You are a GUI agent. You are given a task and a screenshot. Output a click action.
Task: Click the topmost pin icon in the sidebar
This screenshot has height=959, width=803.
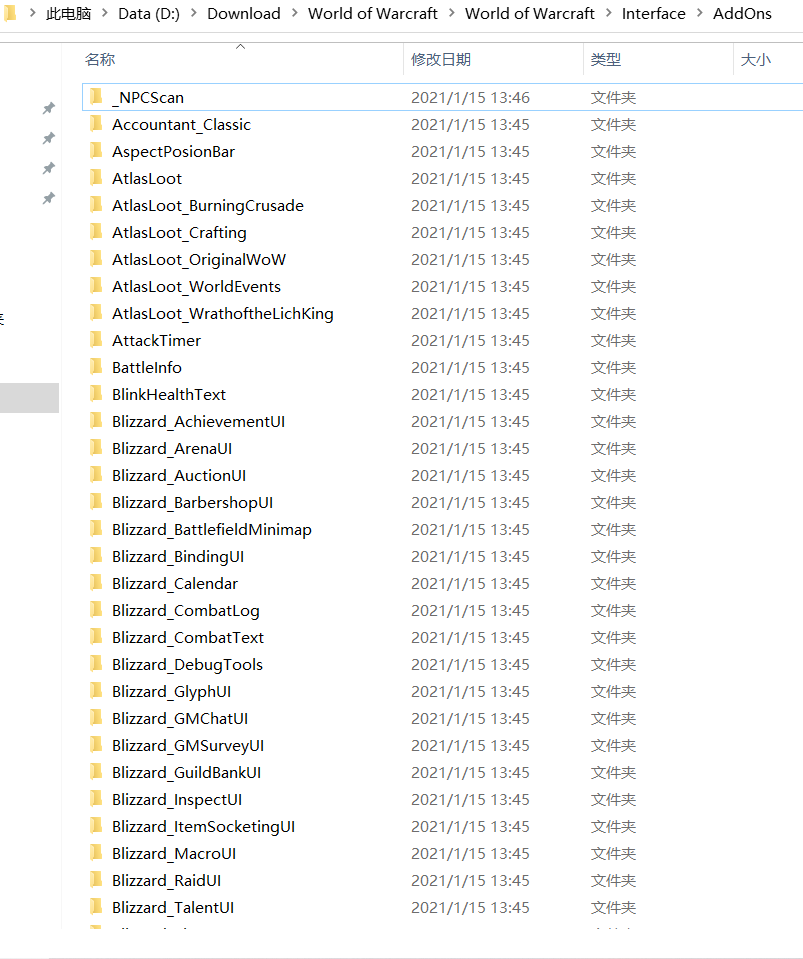tap(48, 108)
